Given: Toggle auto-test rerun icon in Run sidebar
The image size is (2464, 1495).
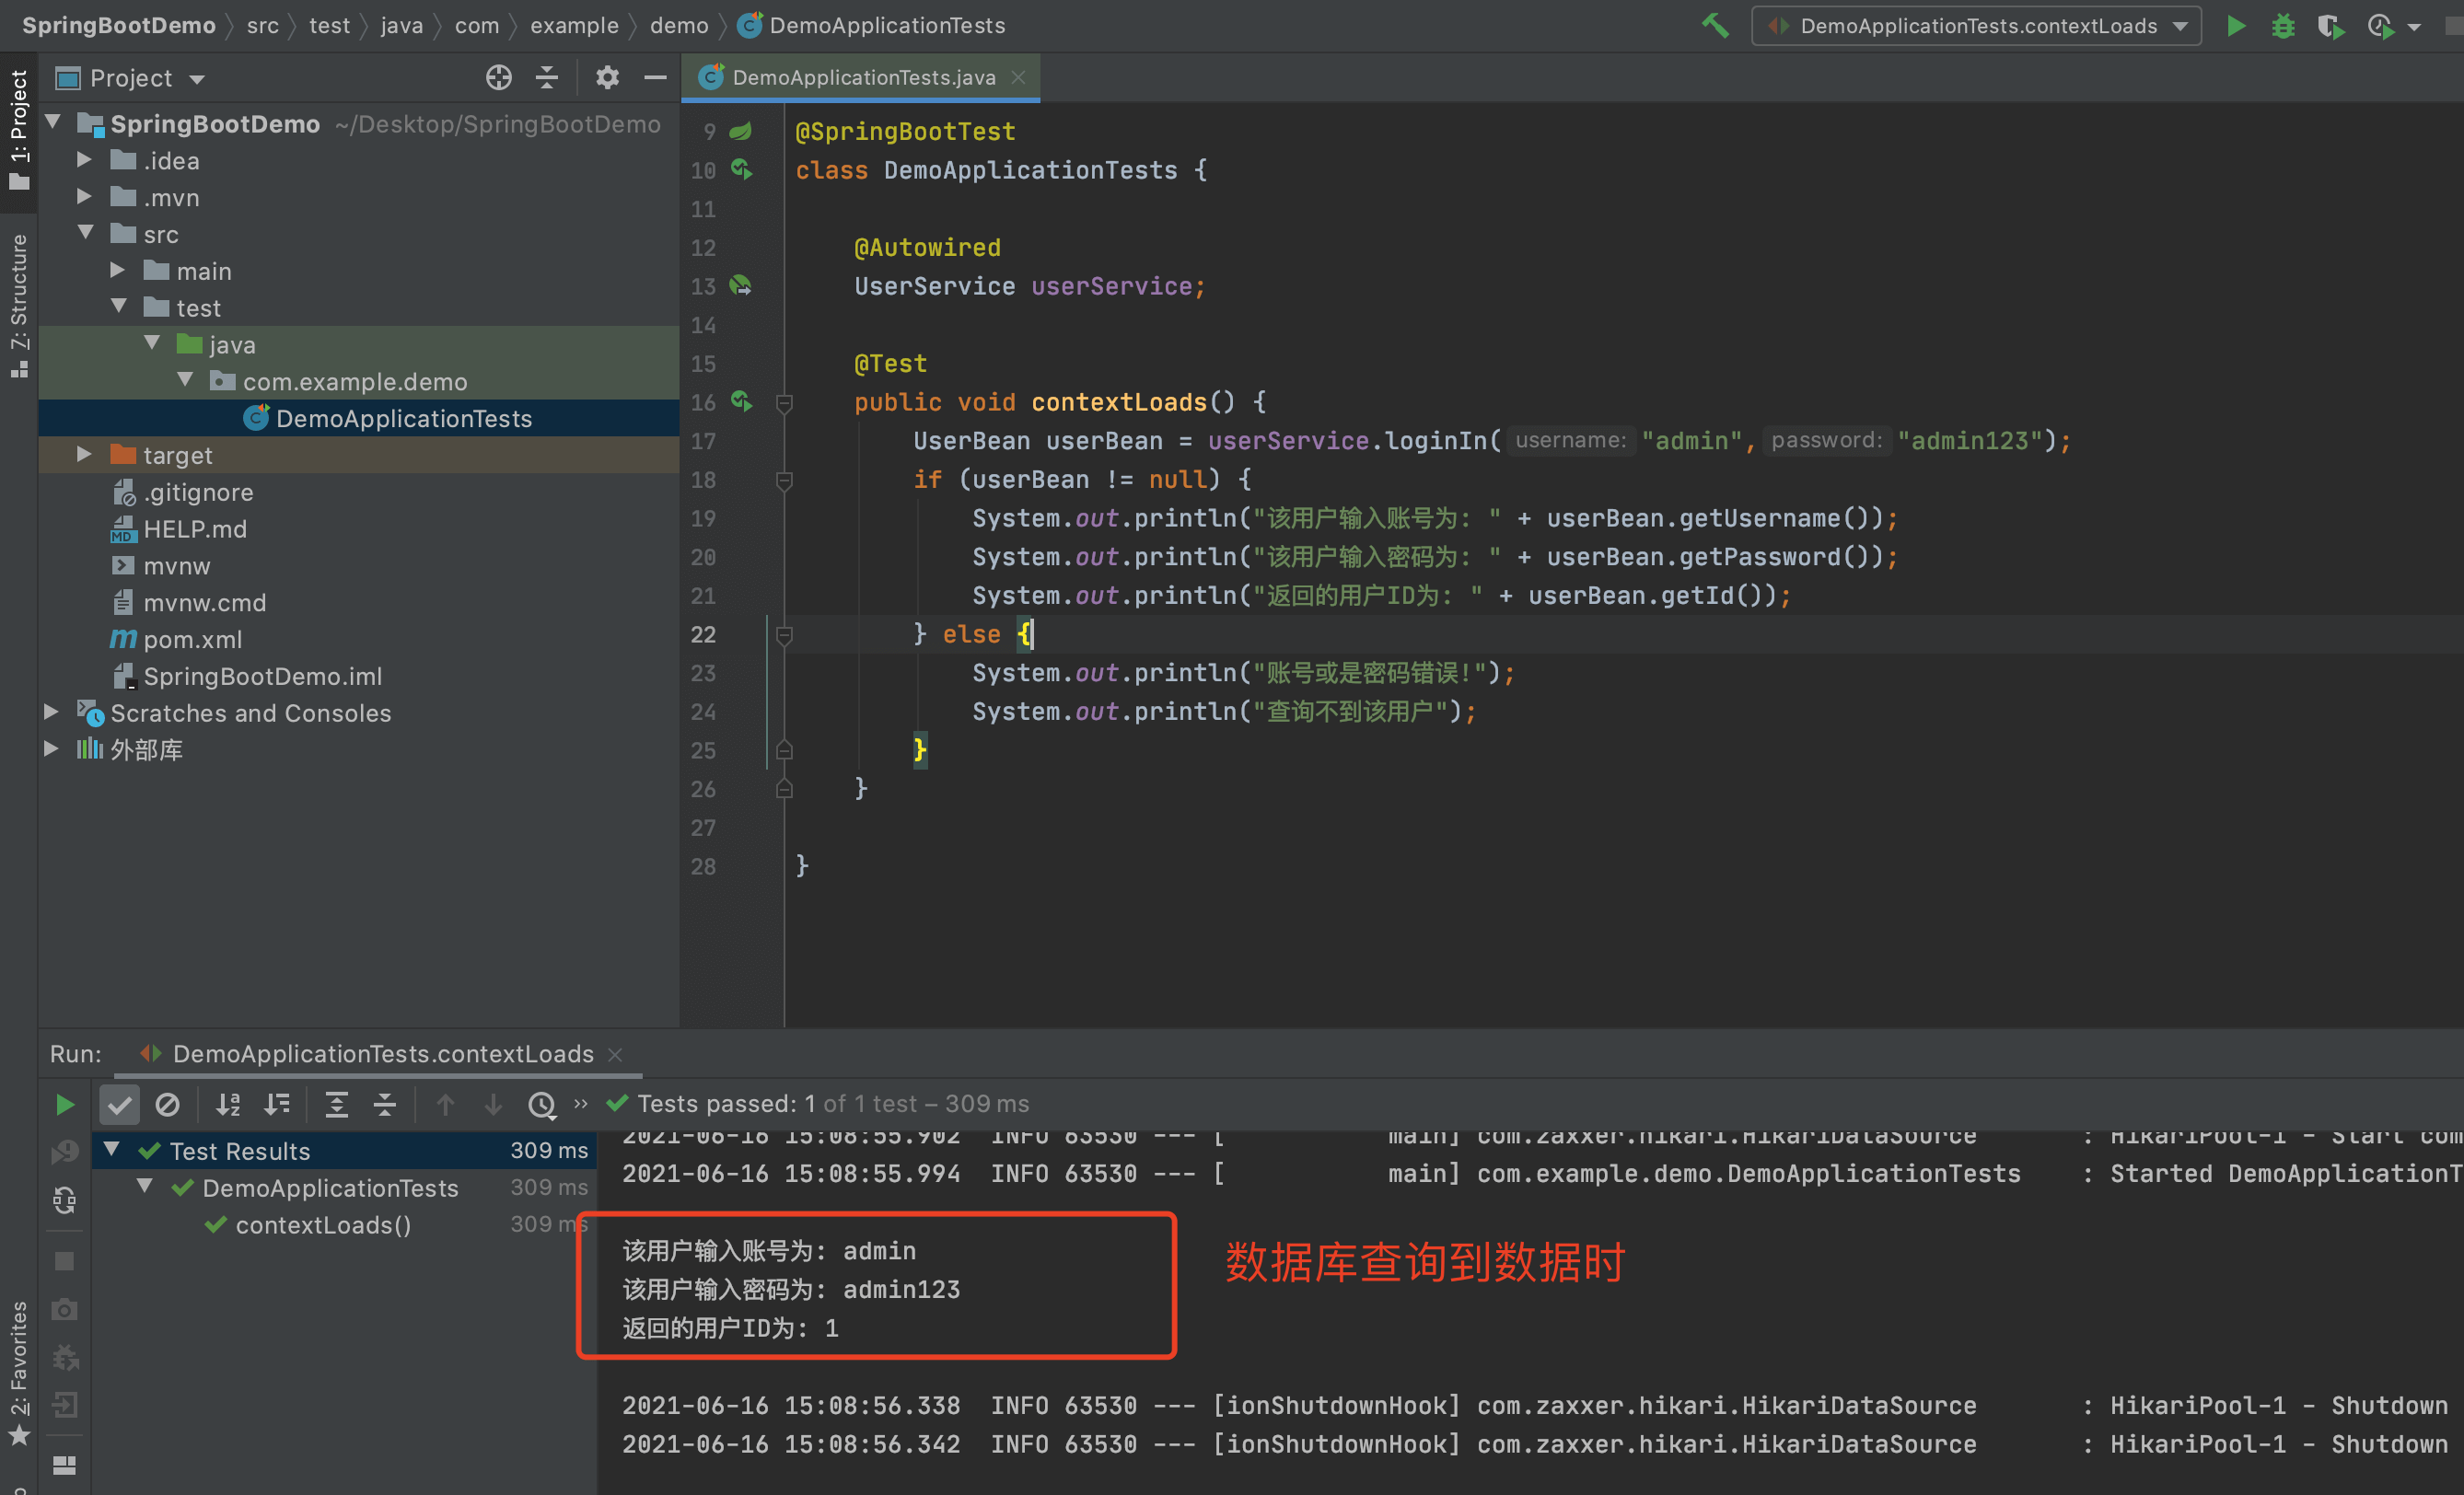Looking at the screenshot, I should tap(65, 1200).
